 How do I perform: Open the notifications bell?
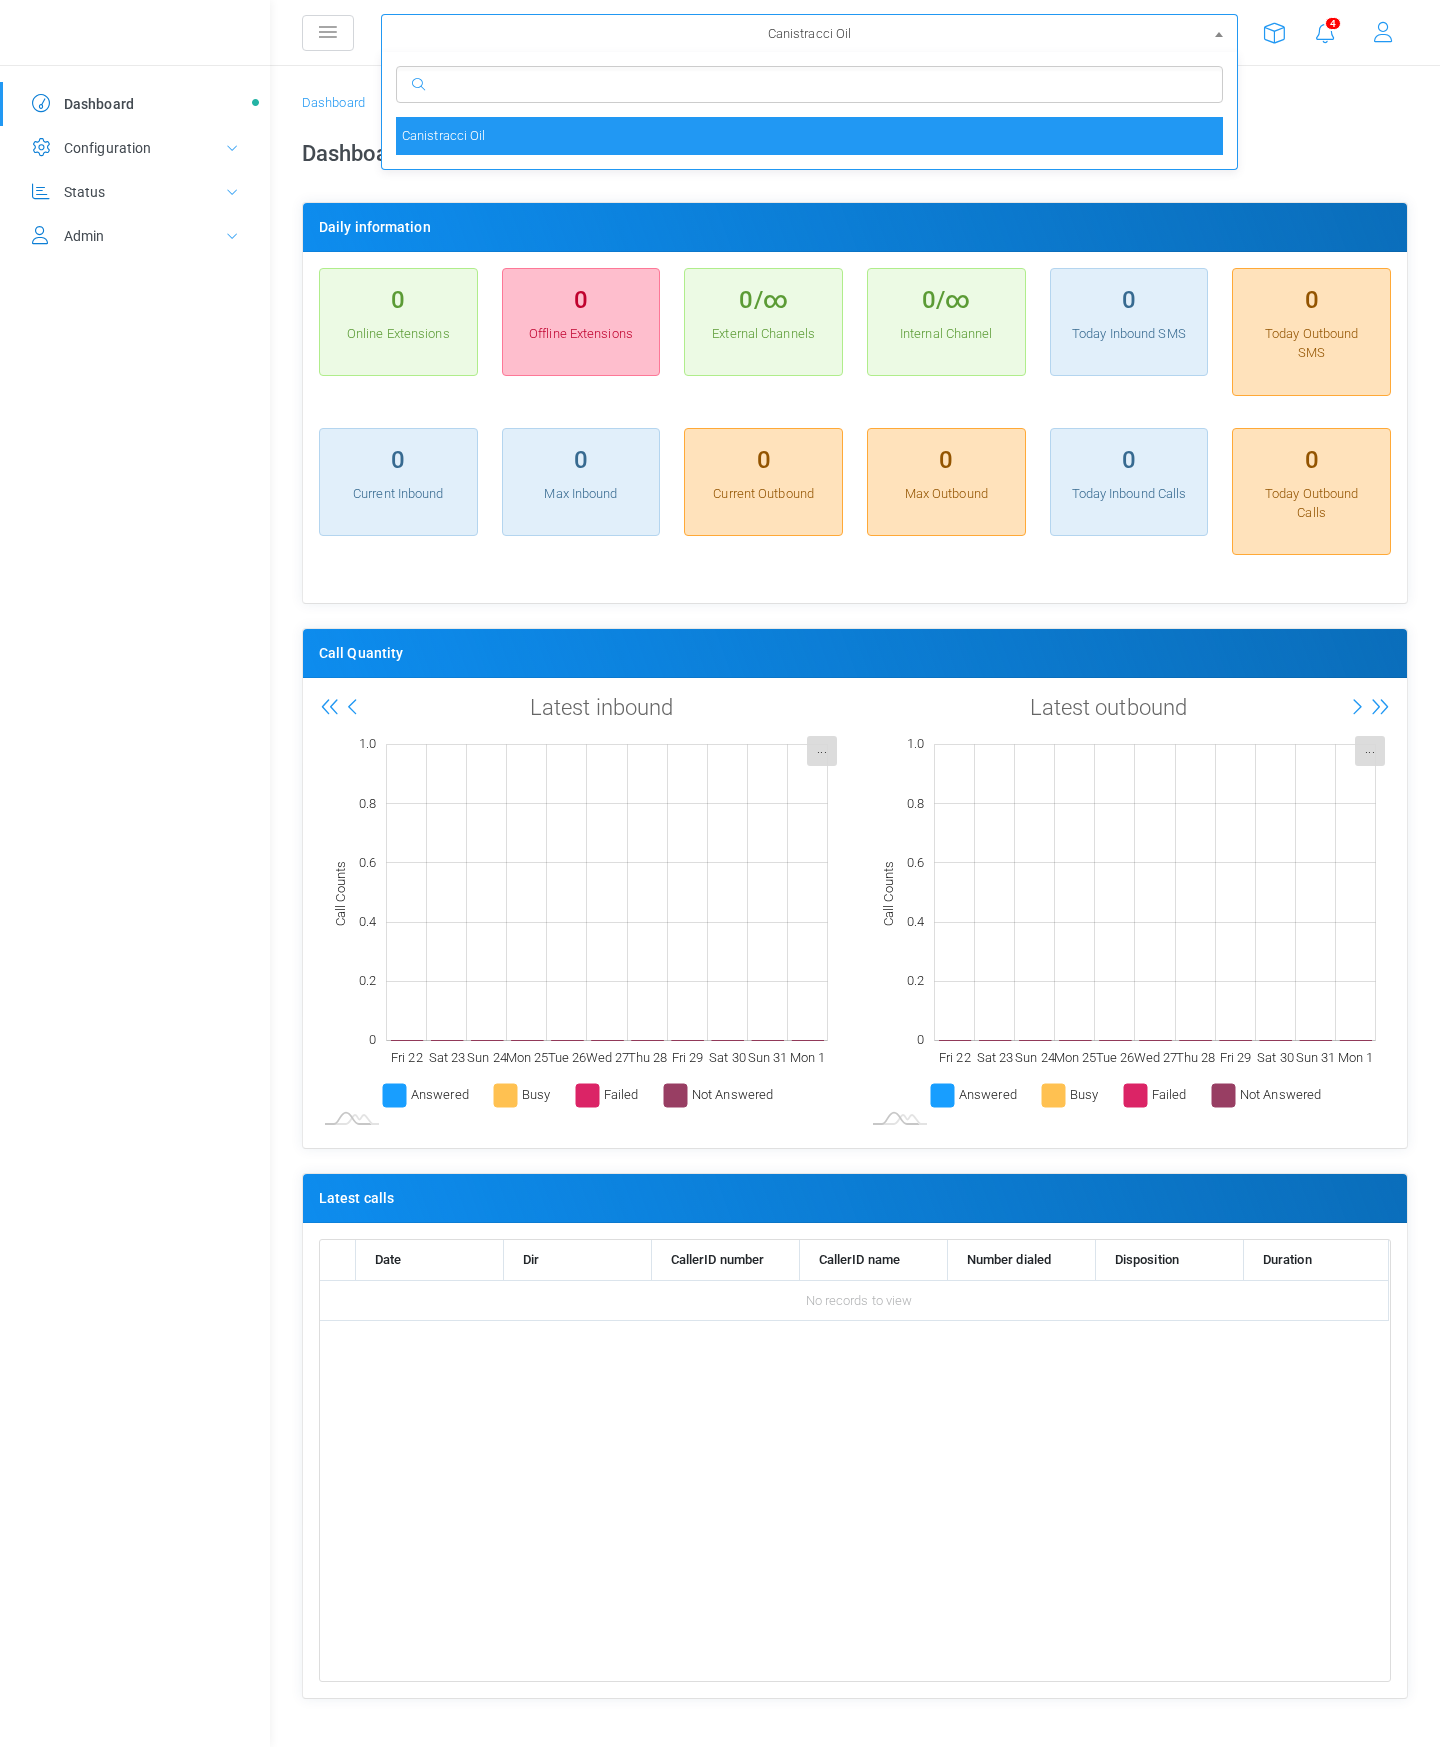[x=1325, y=33]
